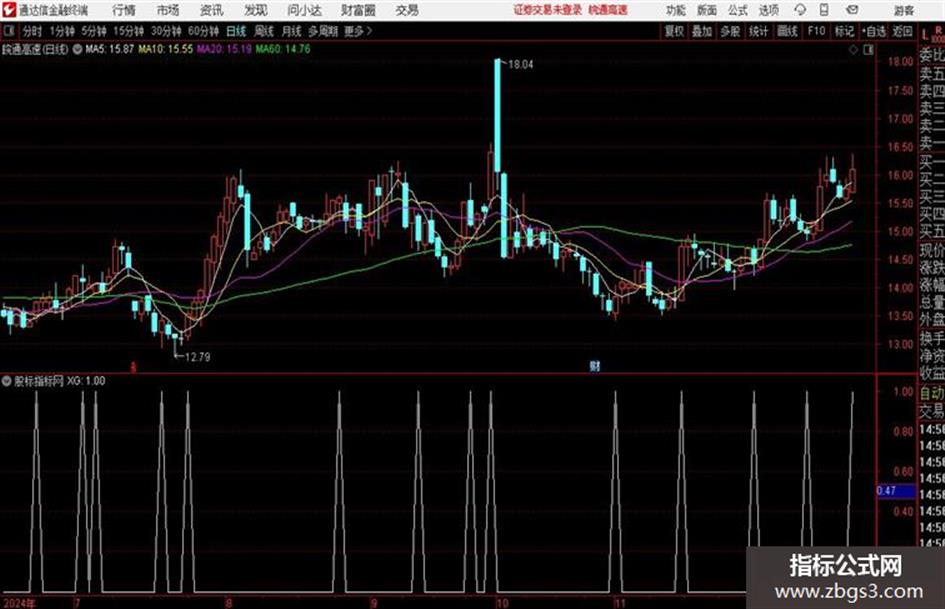Switch to the 30分钟 period tab
The width and height of the screenshot is (945, 609).
166,31
